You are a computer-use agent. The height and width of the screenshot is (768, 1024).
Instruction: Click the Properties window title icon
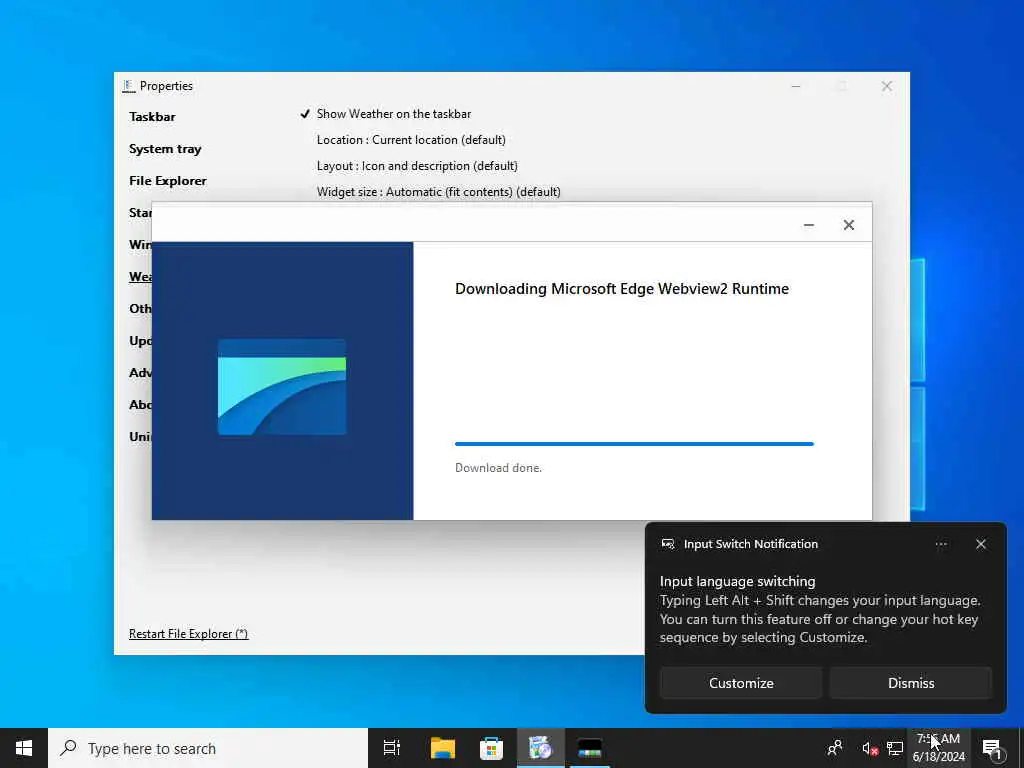tap(129, 86)
